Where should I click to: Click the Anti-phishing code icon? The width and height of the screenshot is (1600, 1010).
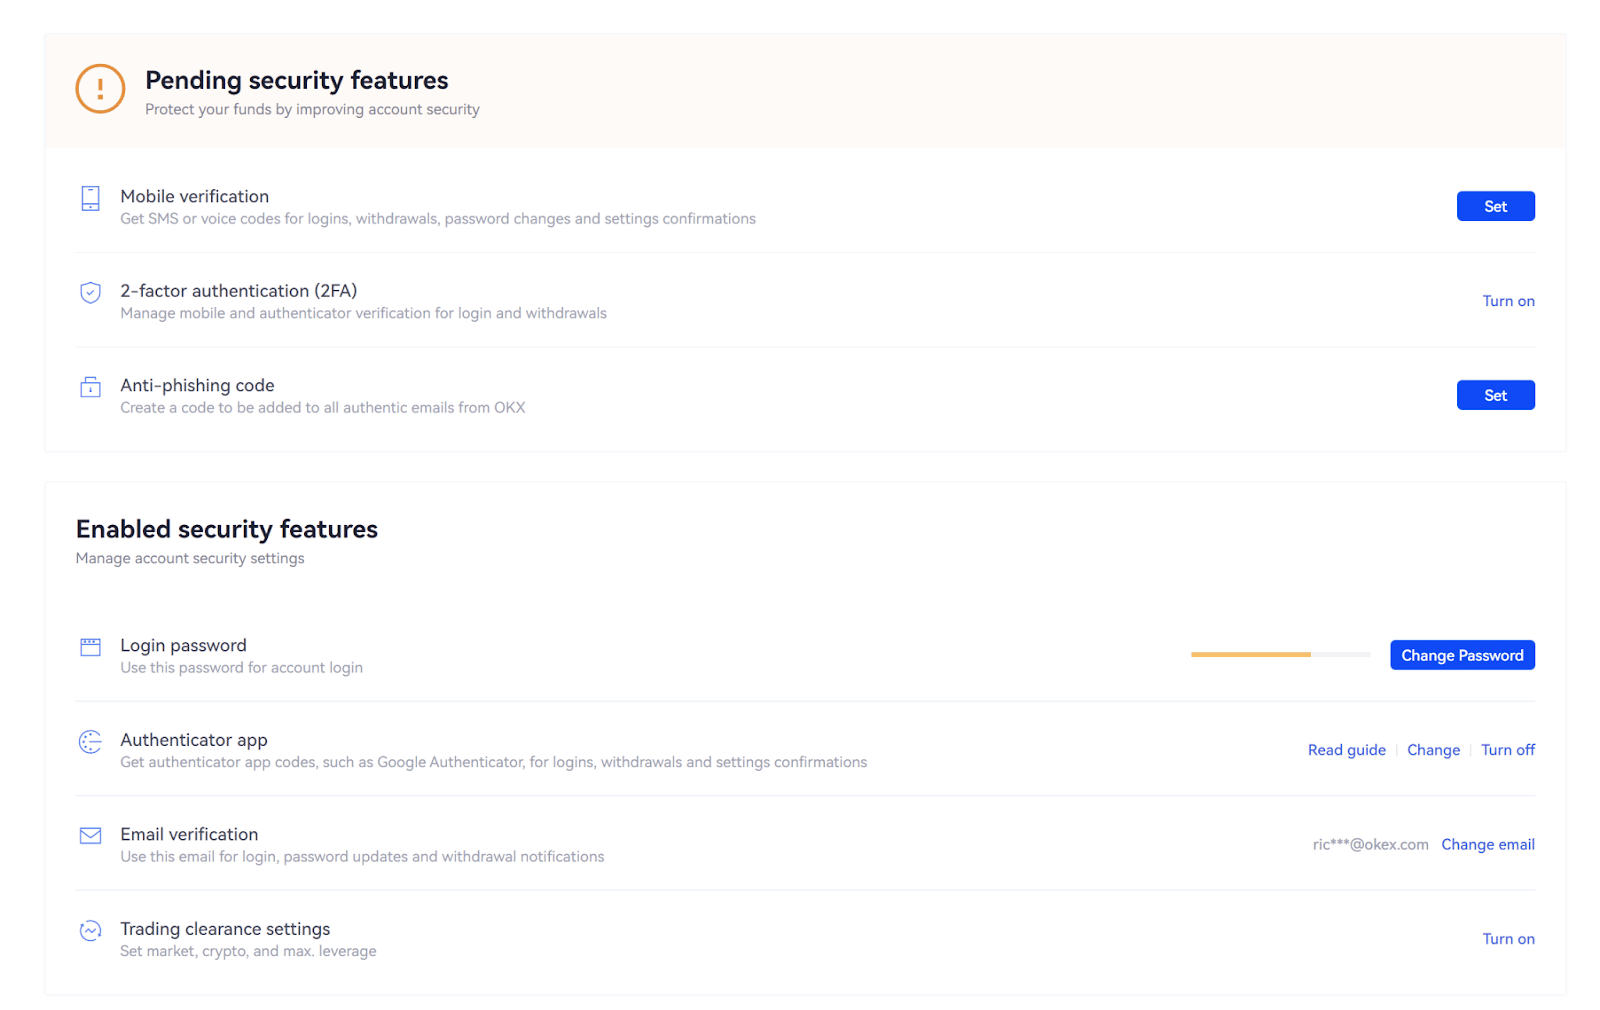coord(90,387)
